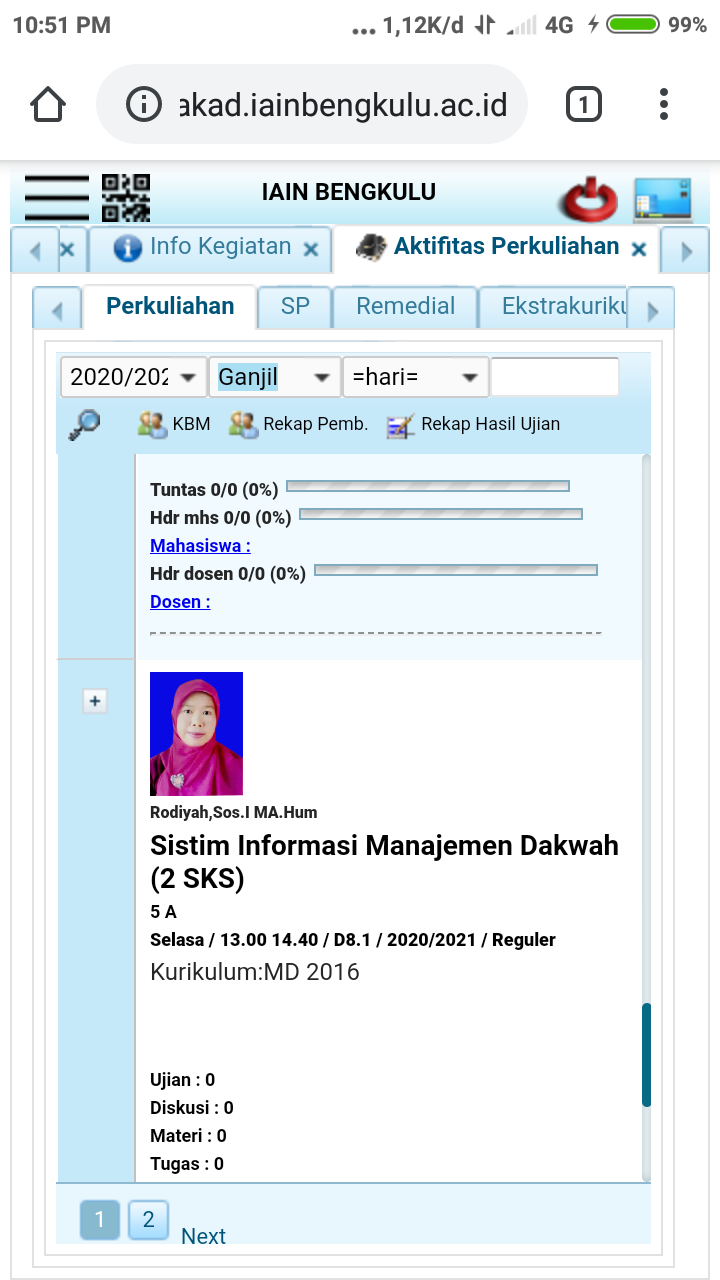Click the magnifying glass search icon

tap(84, 425)
